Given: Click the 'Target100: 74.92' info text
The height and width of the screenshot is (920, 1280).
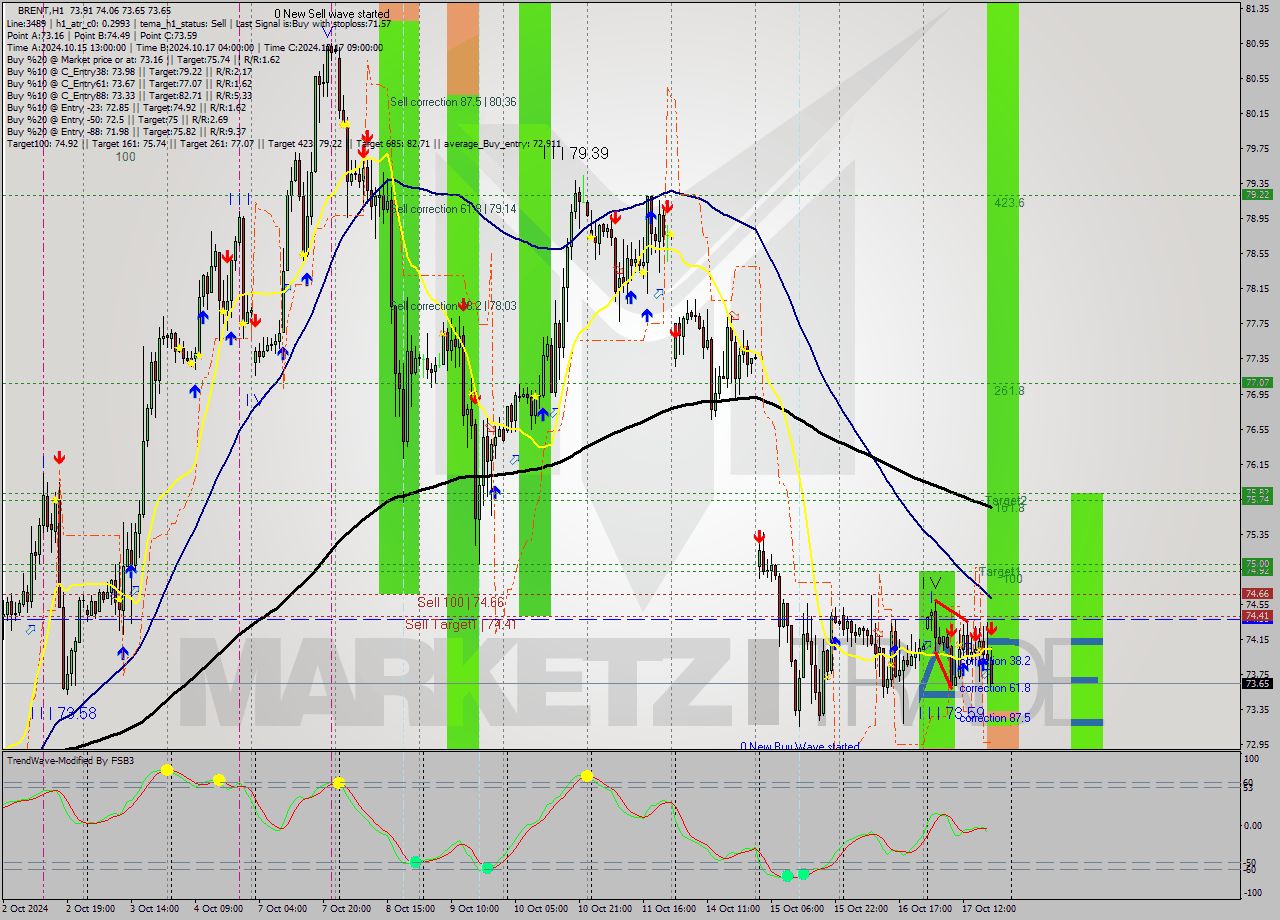Looking at the screenshot, I should pos(43,143).
